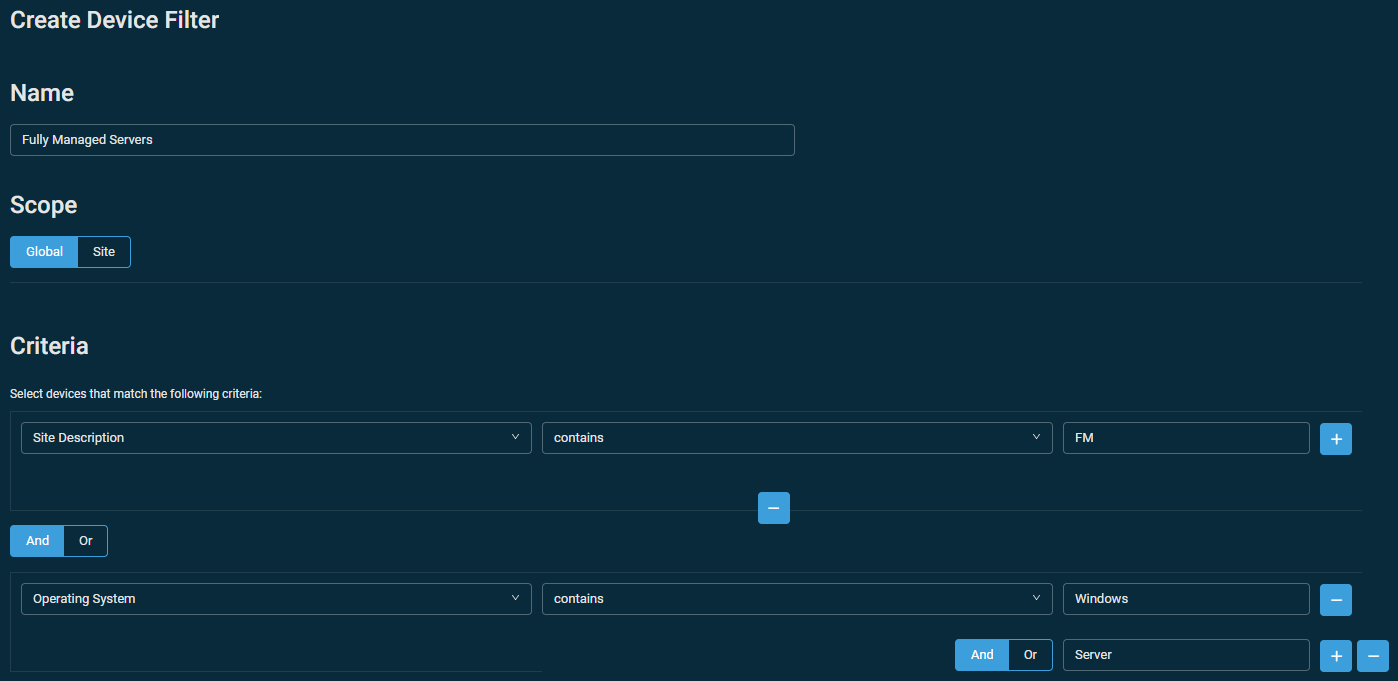Select And next to the Server value
The image size is (1398, 681).
(x=981, y=655)
